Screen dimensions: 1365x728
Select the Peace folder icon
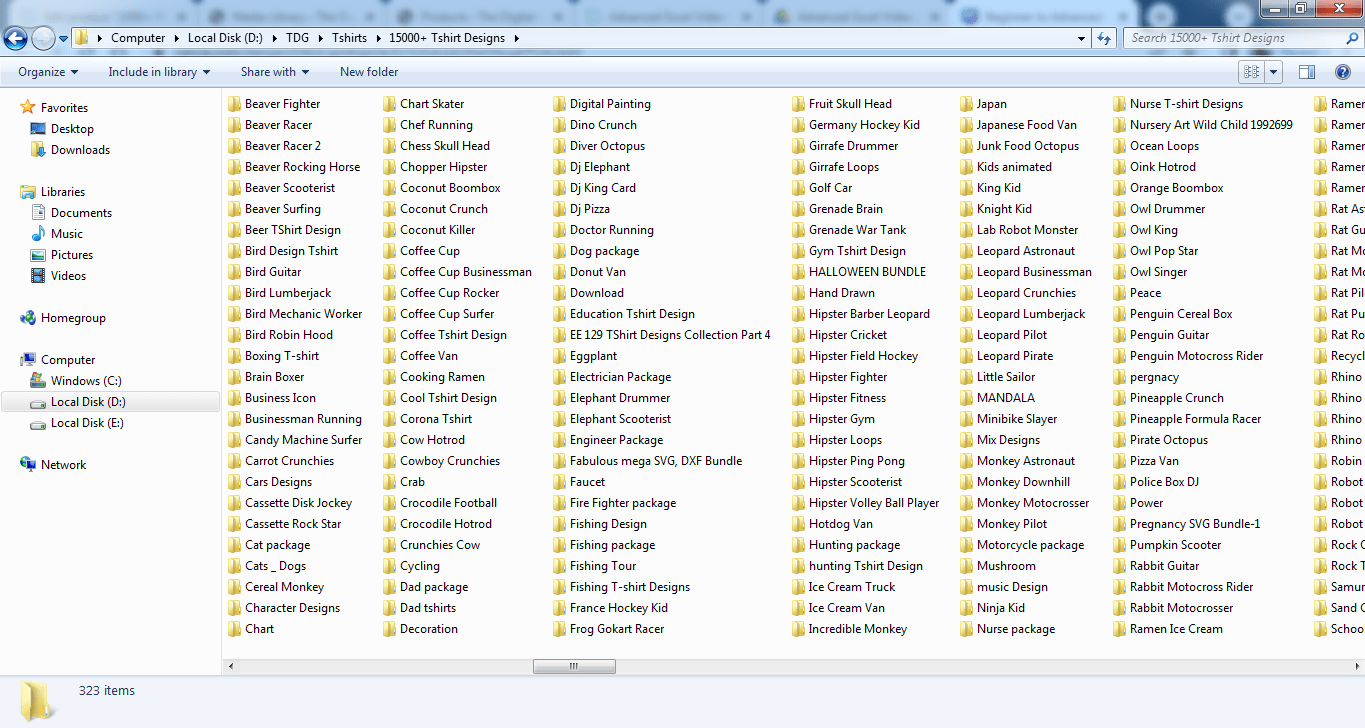1120,293
